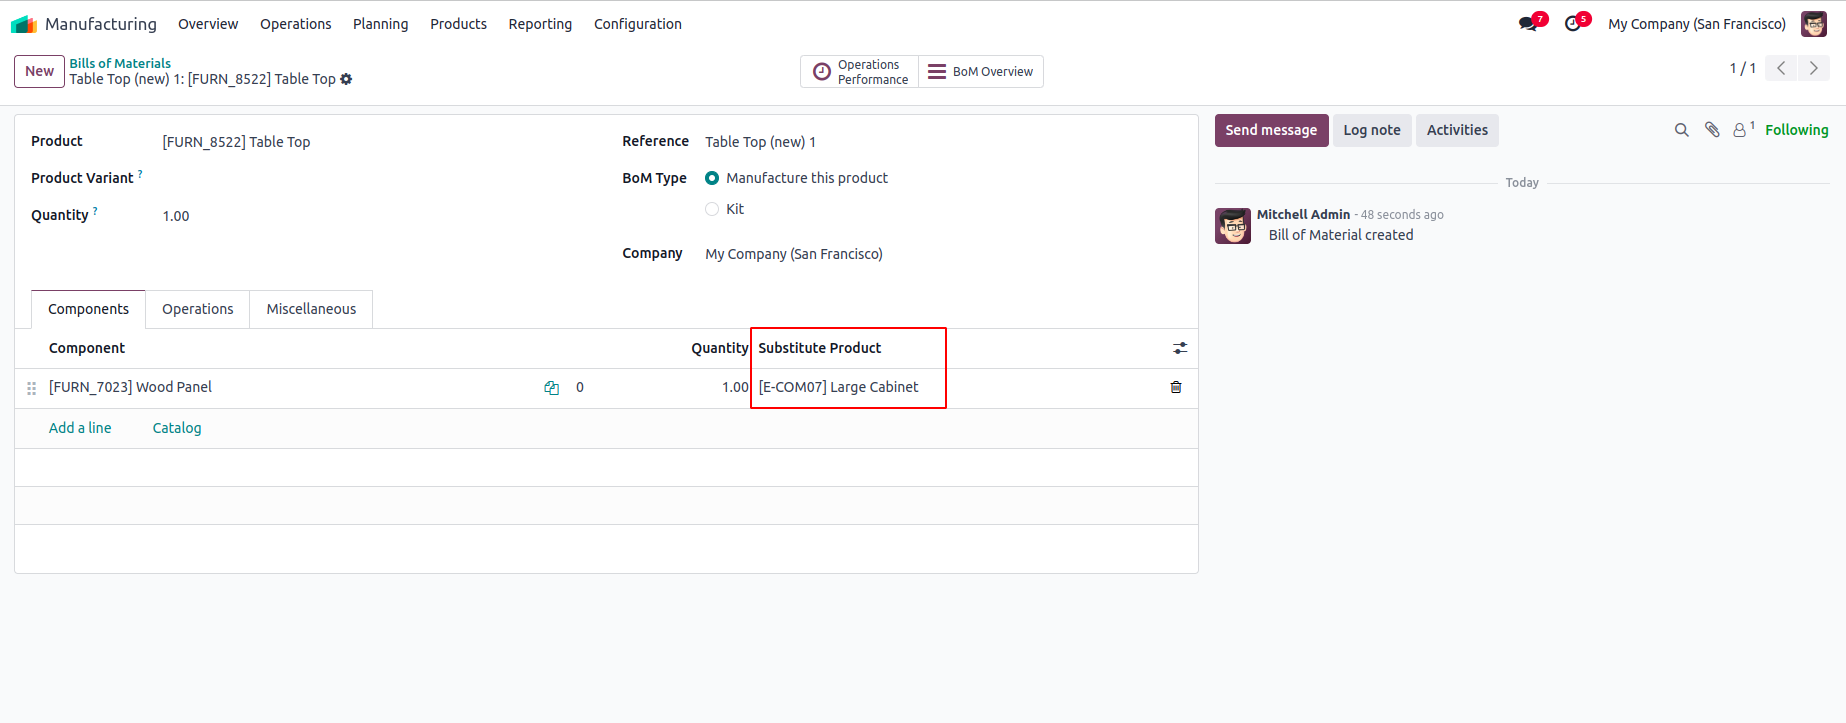Delete the Wood Panel component line
The width and height of the screenshot is (1846, 723).
[1176, 387]
